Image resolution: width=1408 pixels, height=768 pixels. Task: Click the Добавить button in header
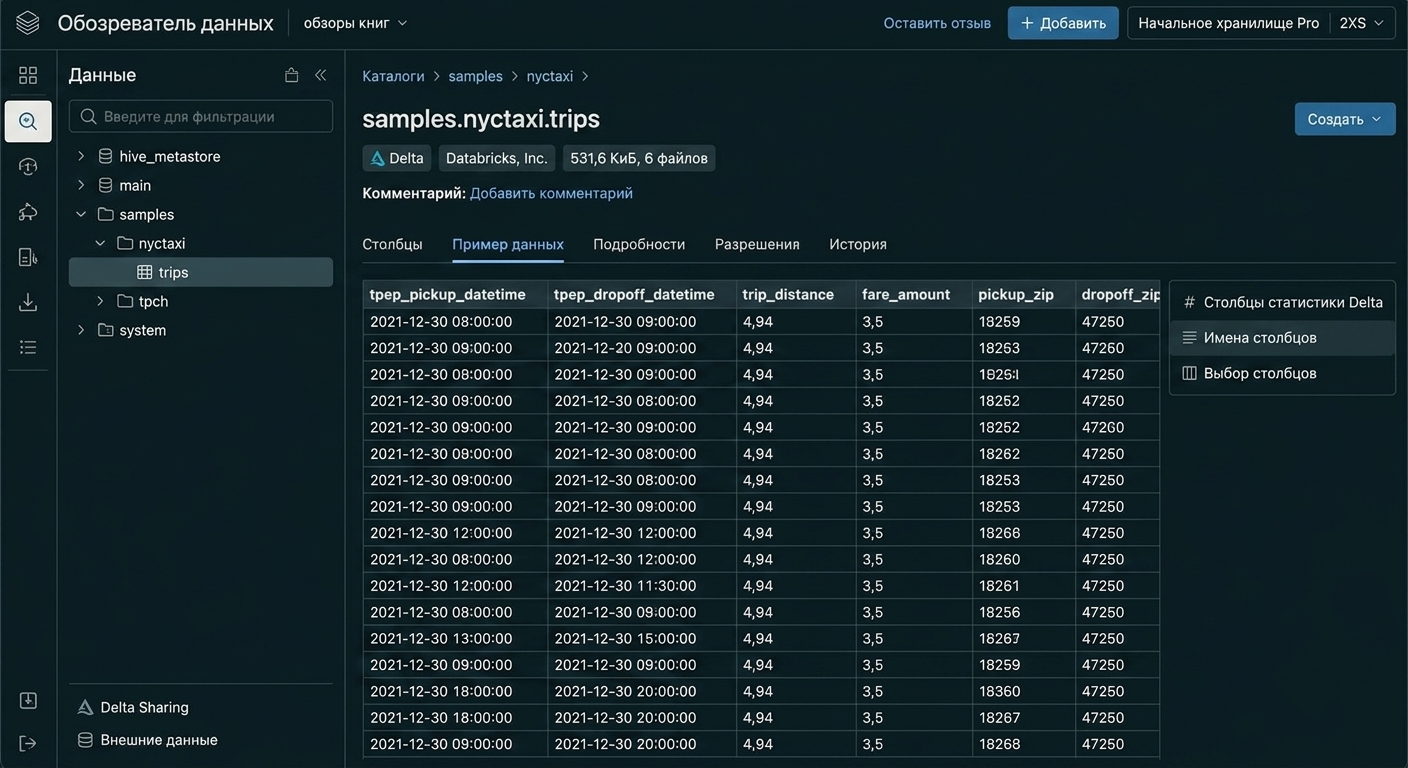tap(1063, 23)
